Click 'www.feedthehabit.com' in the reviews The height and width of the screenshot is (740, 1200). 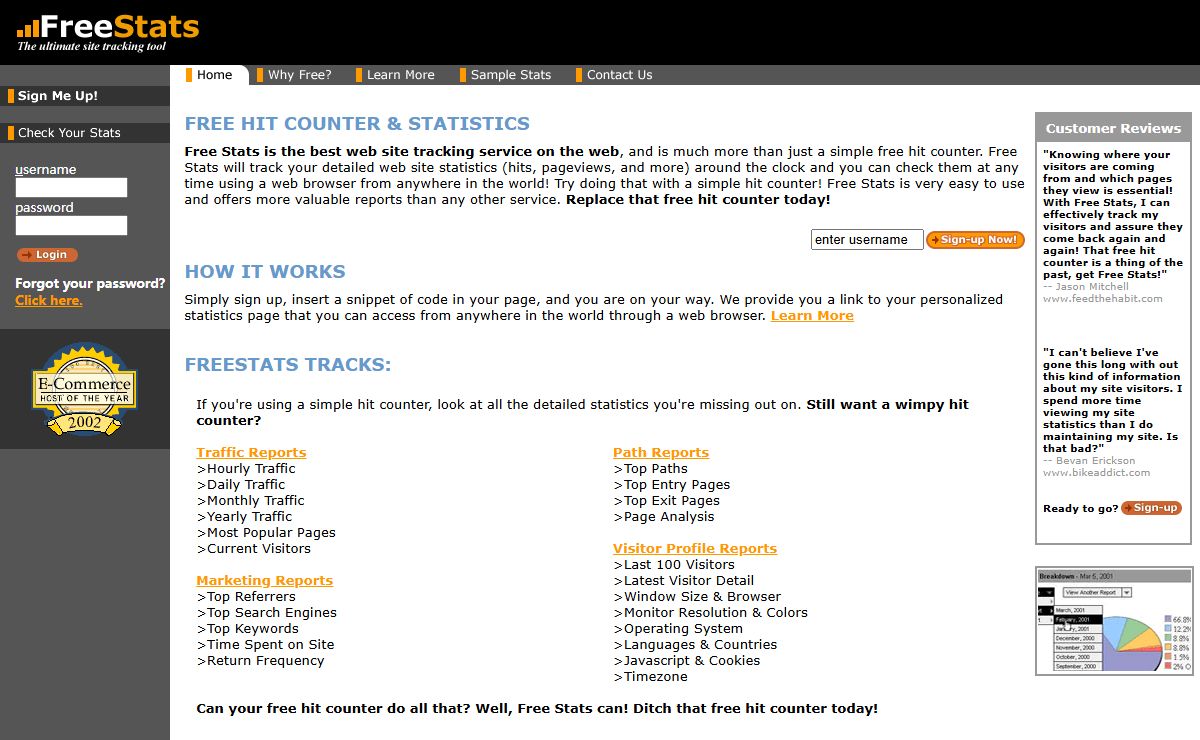[x=1103, y=299]
